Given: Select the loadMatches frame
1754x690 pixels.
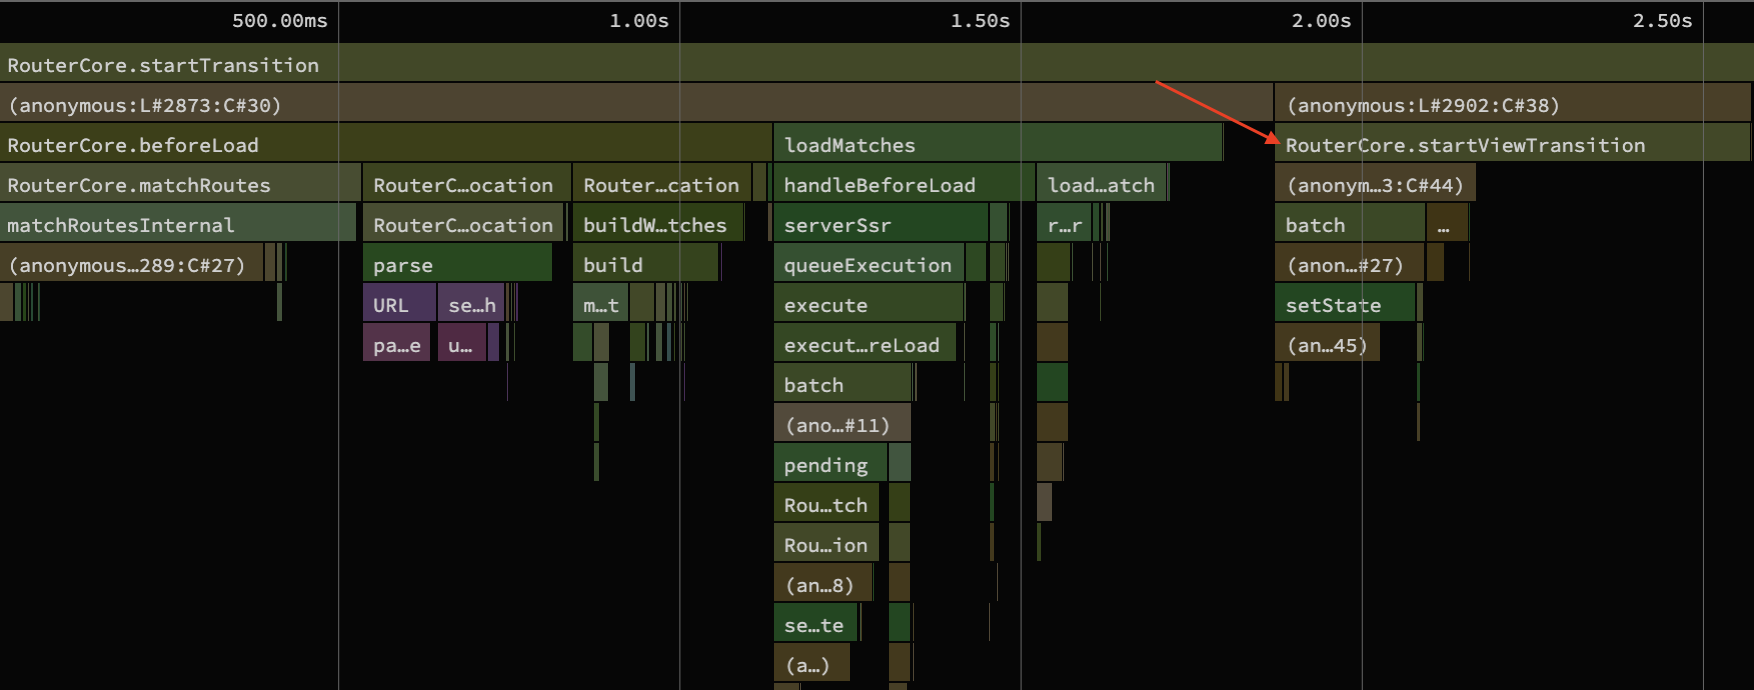Looking at the screenshot, I should click(998, 144).
